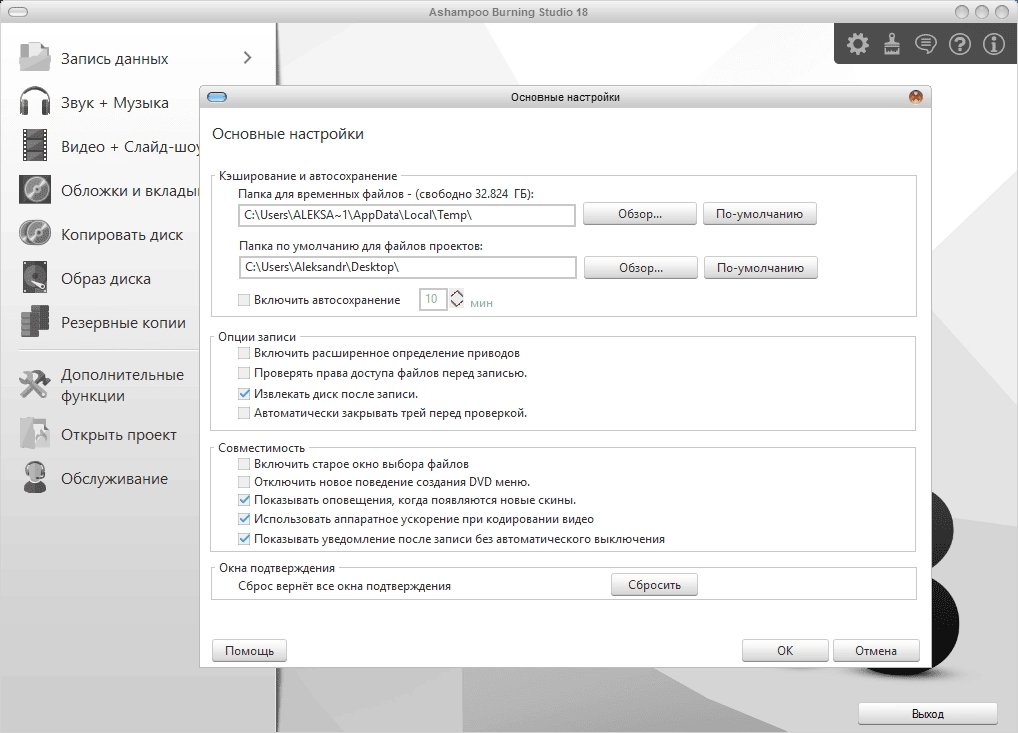Close the Основные настройки dialog with red button

(915, 97)
